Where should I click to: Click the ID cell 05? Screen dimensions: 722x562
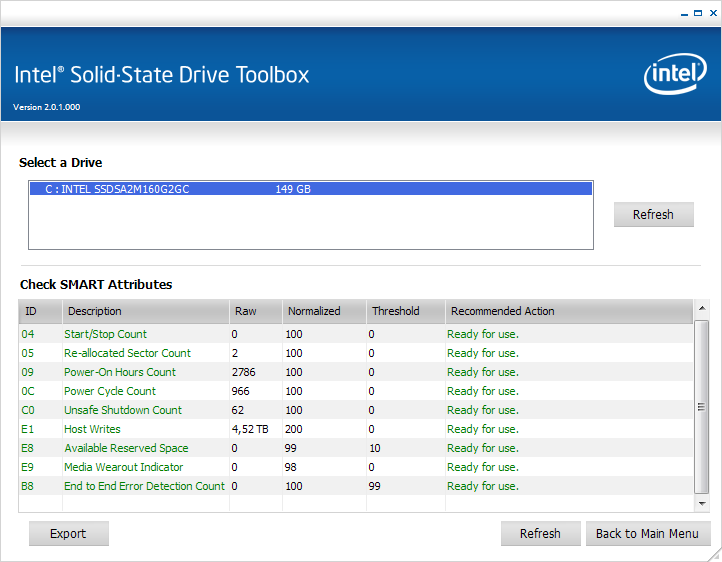(x=28, y=353)
